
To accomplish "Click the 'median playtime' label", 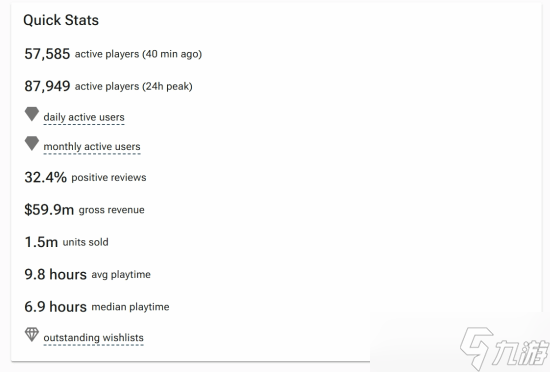I will 130,307.
